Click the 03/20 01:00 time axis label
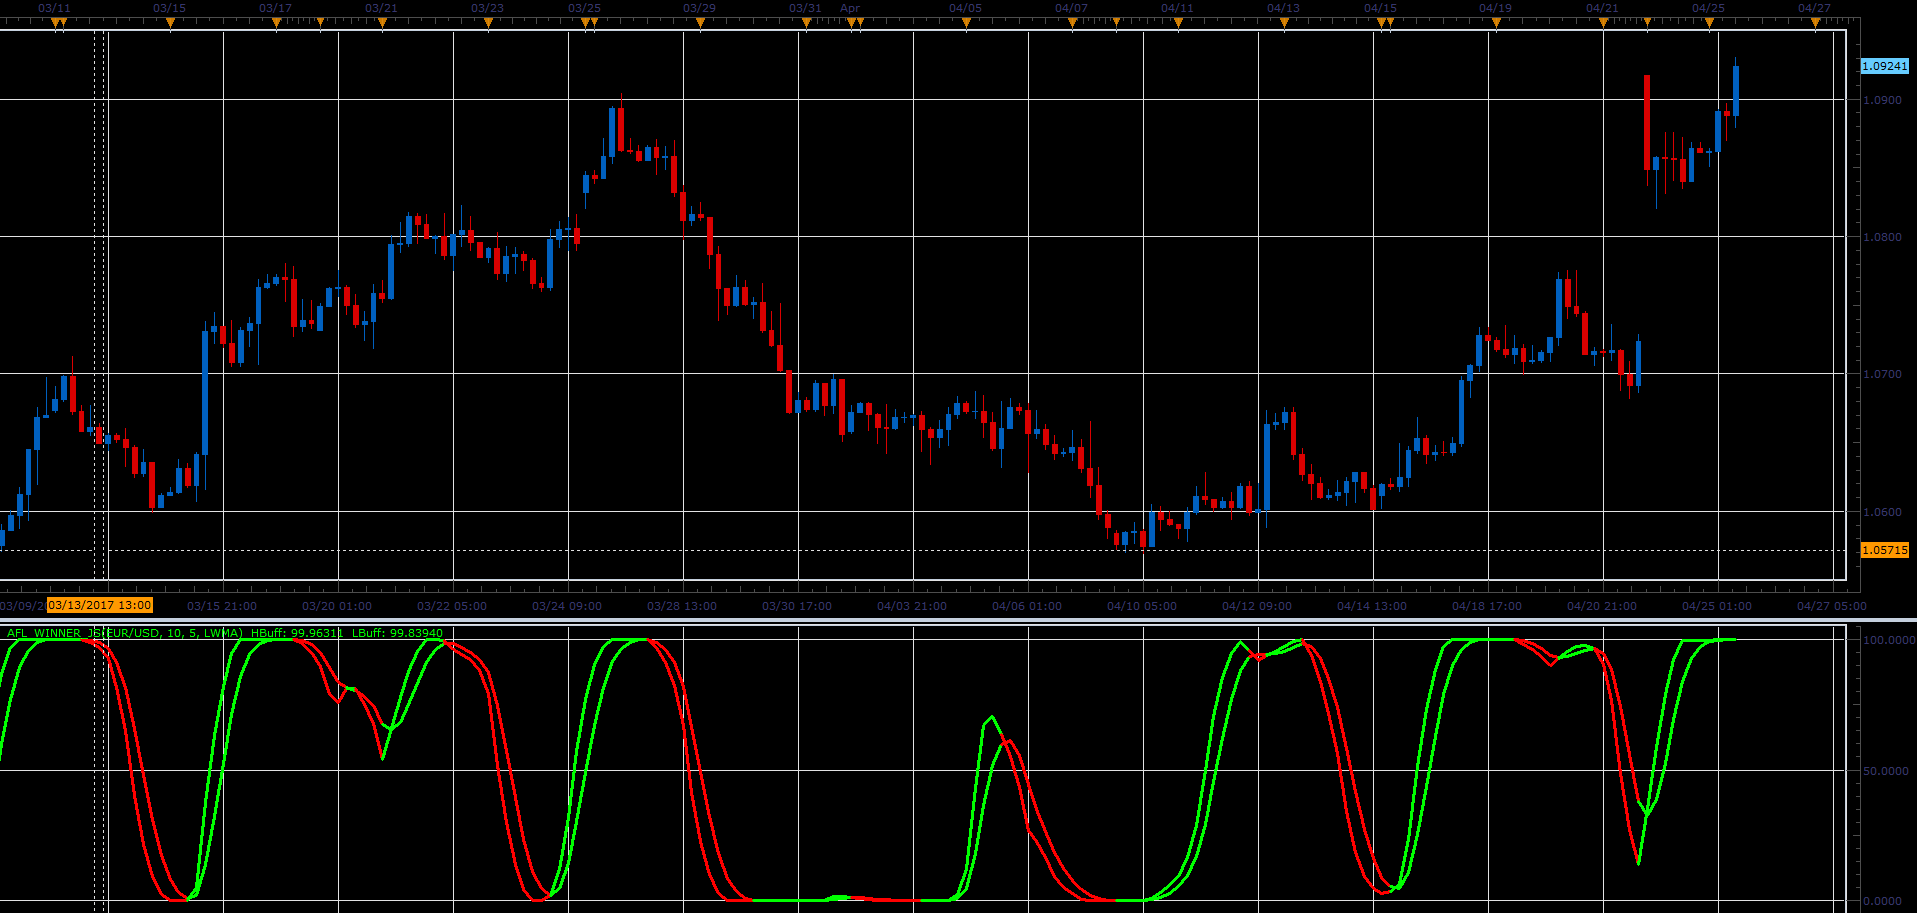The width and height of the screenshot is (1917, 913). coord(337,606)
